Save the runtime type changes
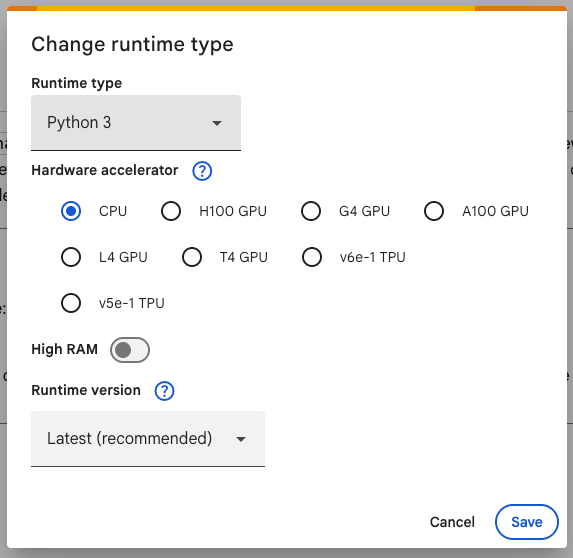573x558 pixels. (x=527, y=522)
